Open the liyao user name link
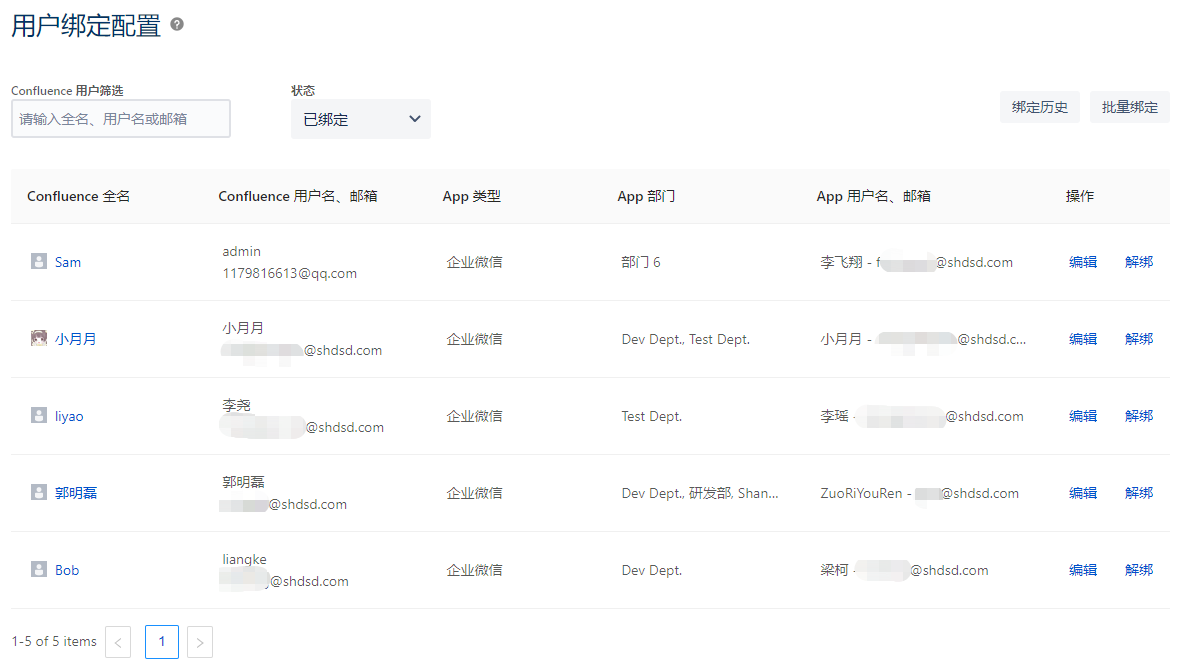Screen dimensions: 1181x672 (x=69, y=417)
